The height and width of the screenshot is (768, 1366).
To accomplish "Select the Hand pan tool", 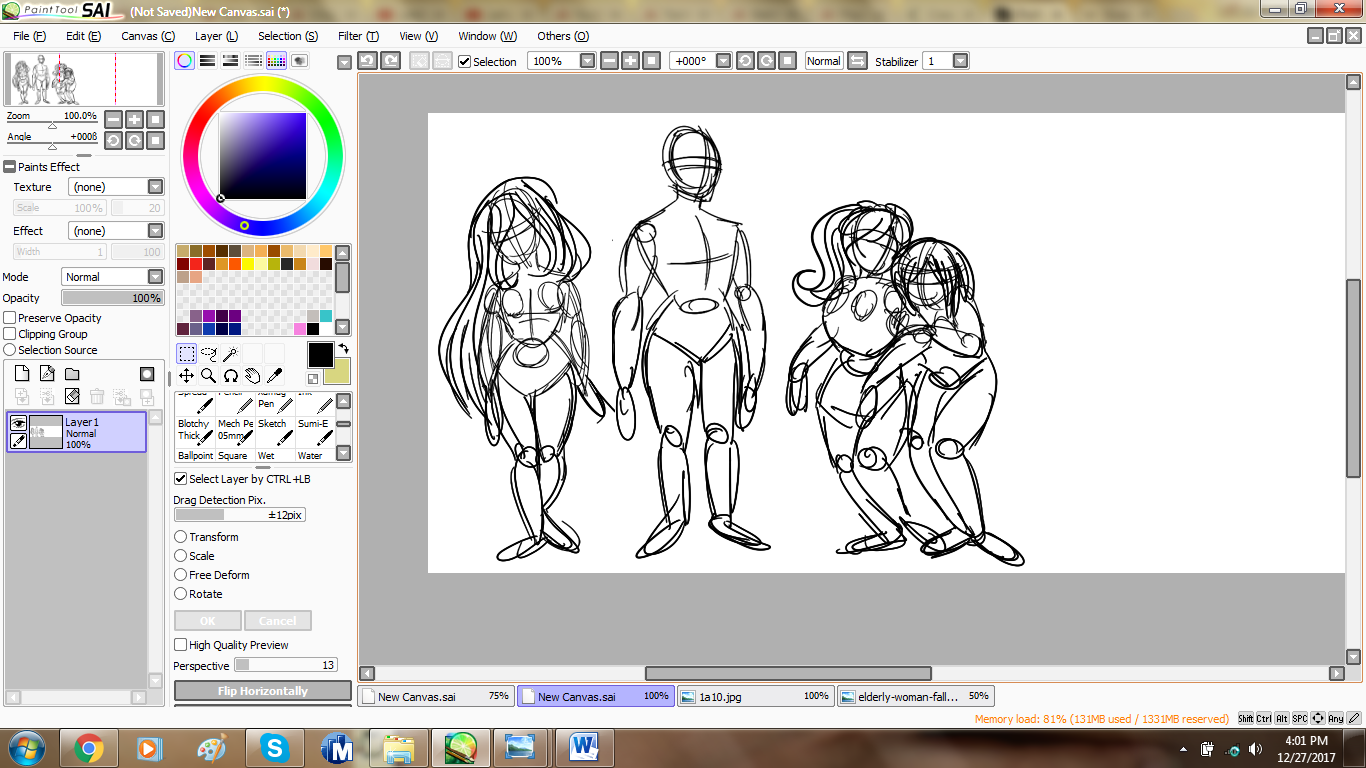I will [253, 376].
